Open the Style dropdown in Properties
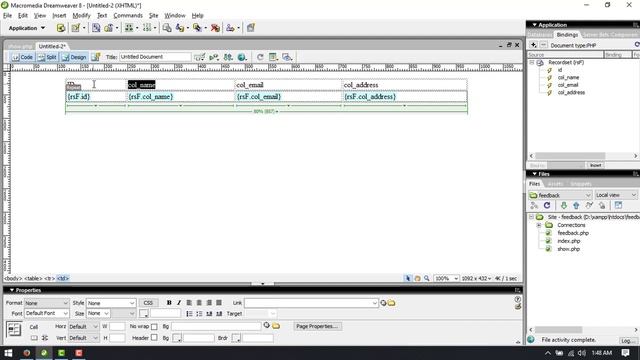The image size is (640, 360). pos(111,303)
